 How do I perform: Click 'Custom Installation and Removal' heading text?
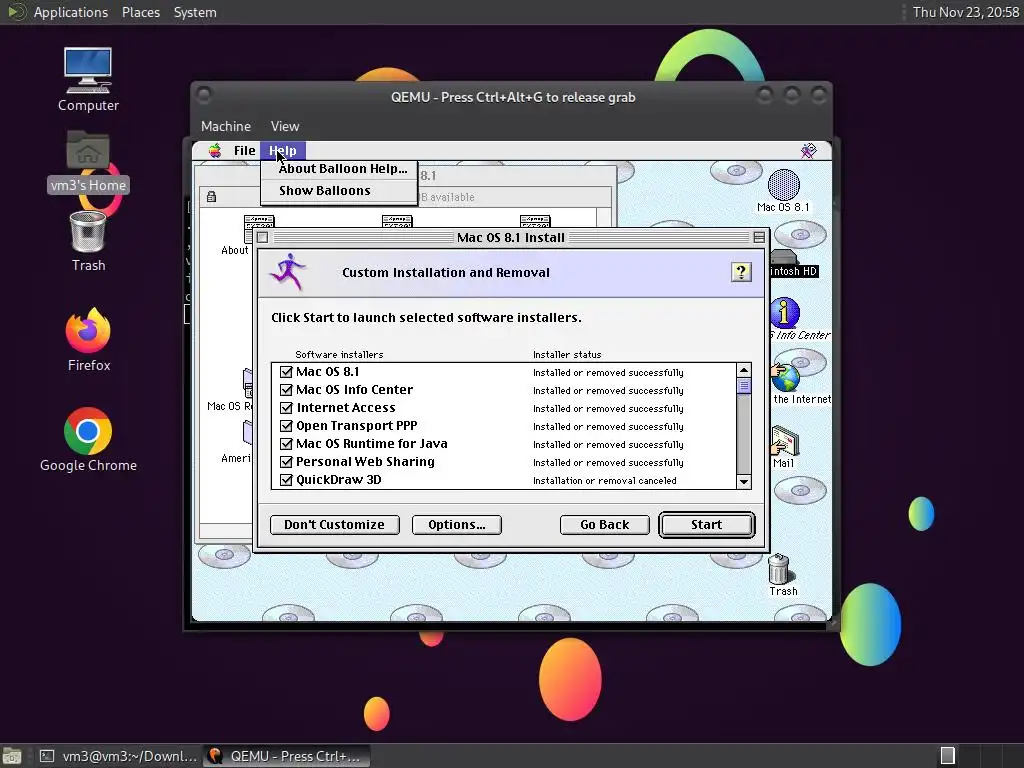(446, 272)
